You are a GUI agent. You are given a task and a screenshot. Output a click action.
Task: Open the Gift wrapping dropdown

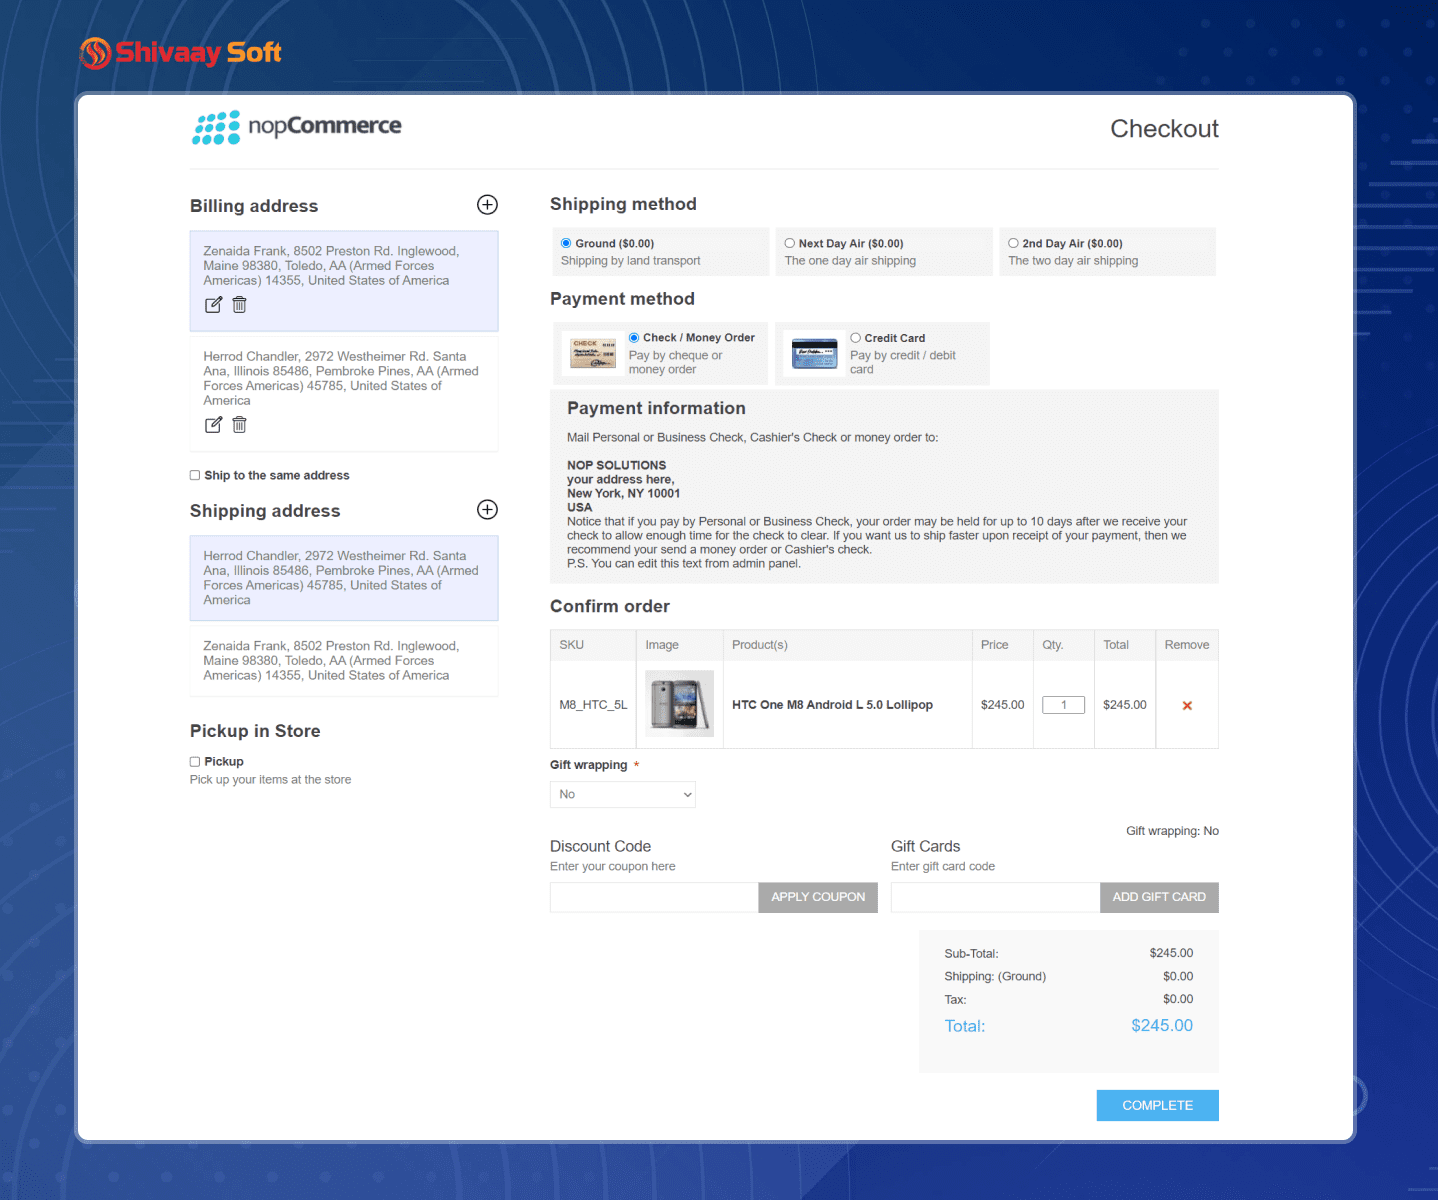point(623,795)
